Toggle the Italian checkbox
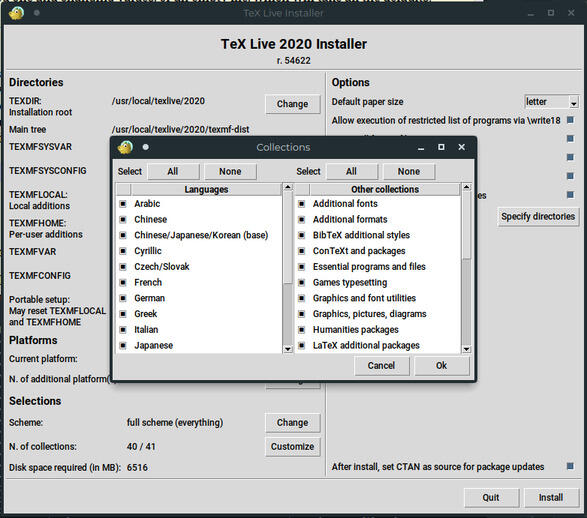Screen dimensions: 587x518 pos(122,329)
